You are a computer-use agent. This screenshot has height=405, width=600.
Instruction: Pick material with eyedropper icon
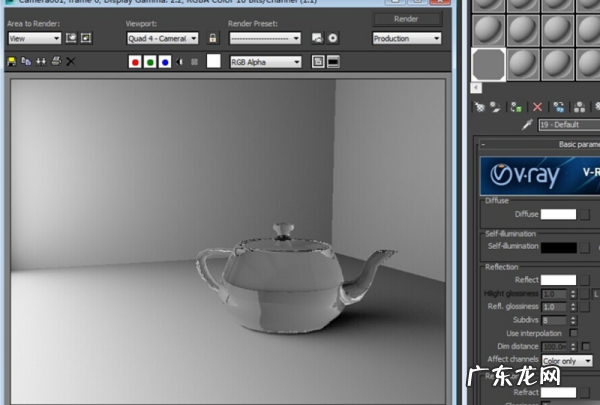[527, 125]
